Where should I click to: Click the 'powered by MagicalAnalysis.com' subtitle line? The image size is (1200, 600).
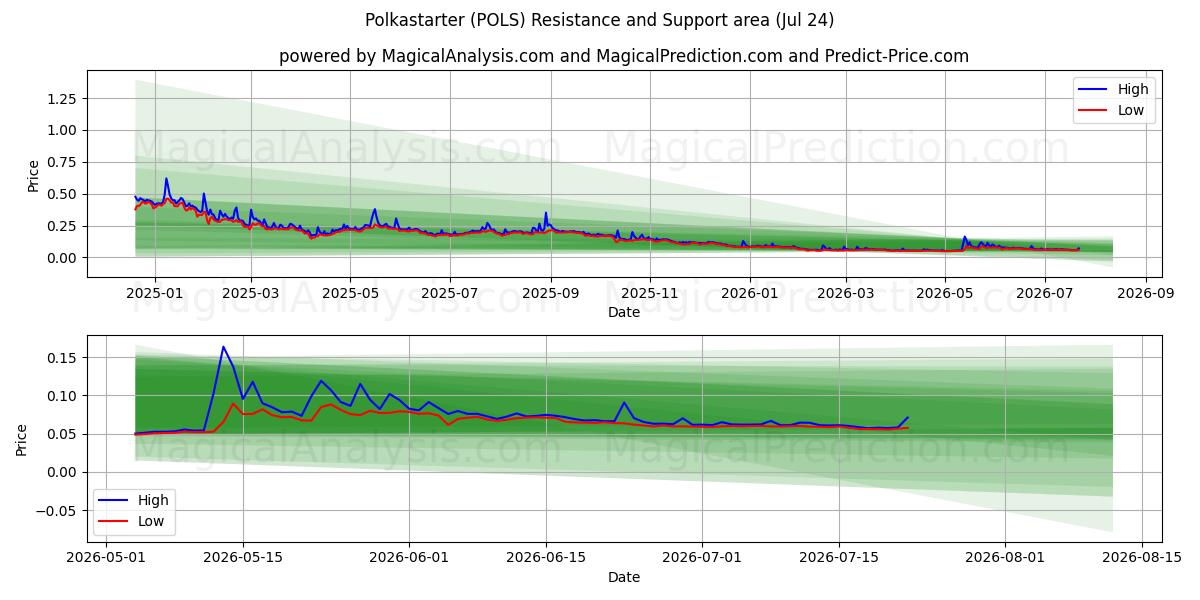pos(624,56)
